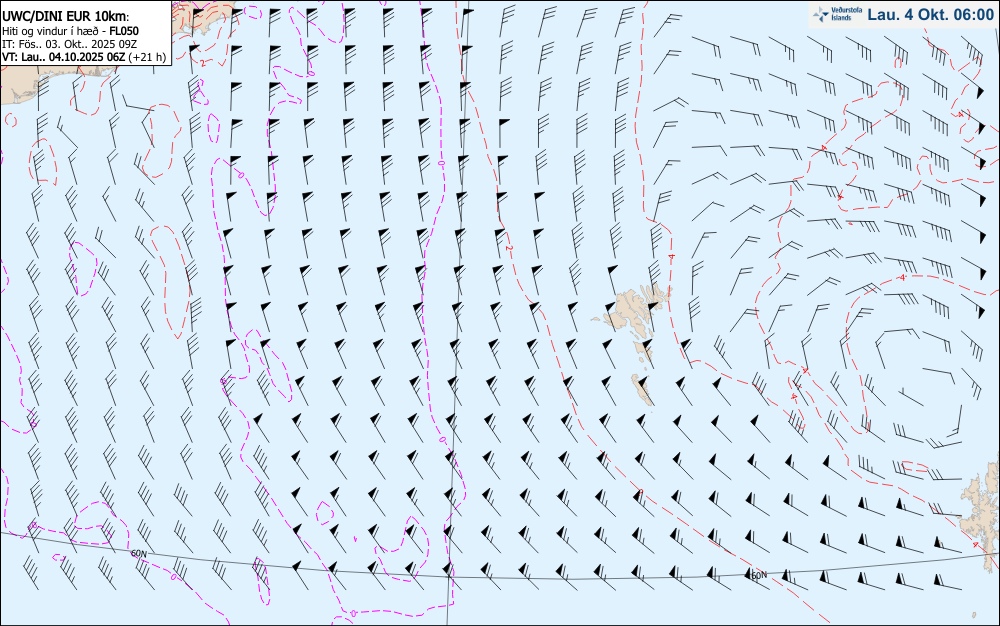Click the western 60N latitude label
Image resolution: width=1000 pixels, height=626 pixels.
pyautogui.click(x=138, y=553)
